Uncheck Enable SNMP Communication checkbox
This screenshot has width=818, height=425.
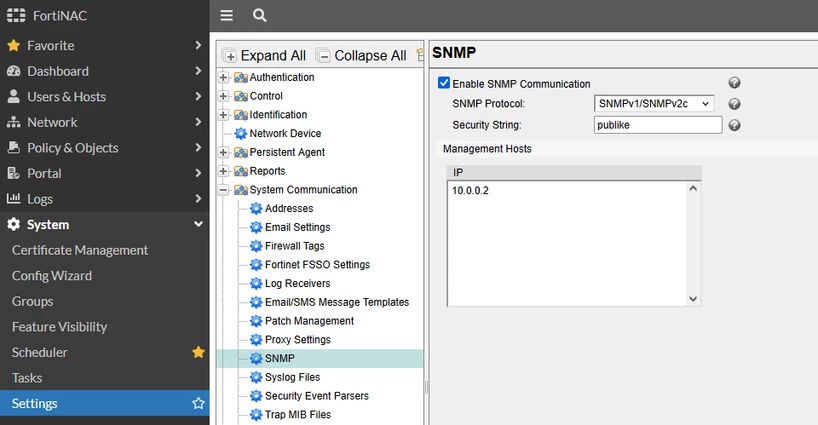click(444, 83)
